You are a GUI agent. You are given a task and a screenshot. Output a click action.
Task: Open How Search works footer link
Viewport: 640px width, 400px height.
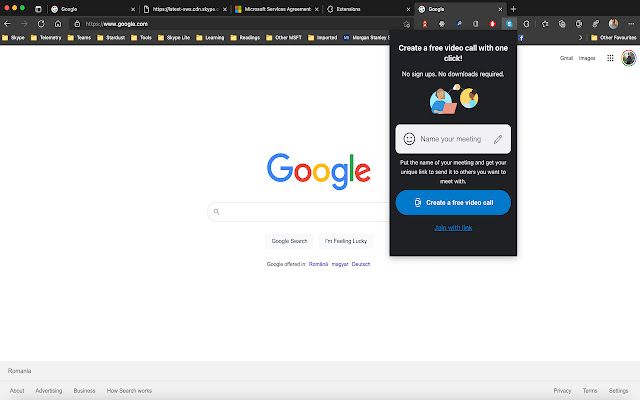point(129,391)
